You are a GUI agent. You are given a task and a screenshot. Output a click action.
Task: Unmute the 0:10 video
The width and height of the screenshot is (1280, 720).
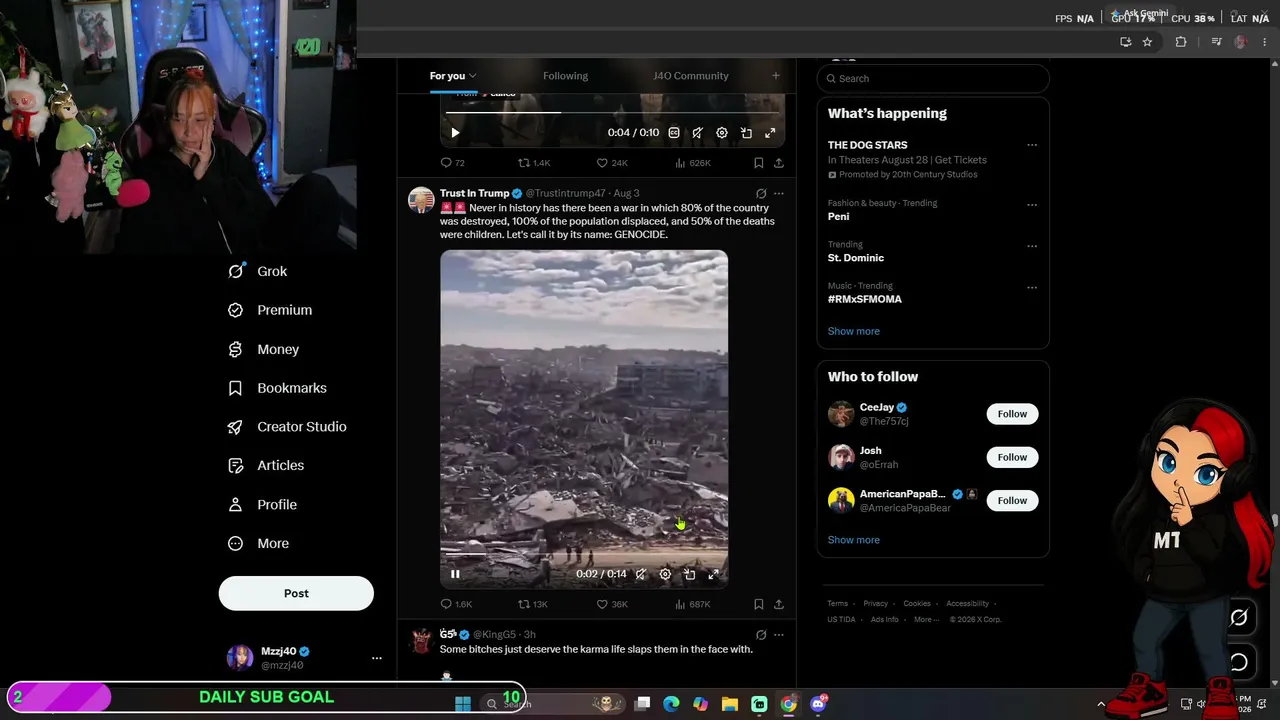tap(697, 132)
